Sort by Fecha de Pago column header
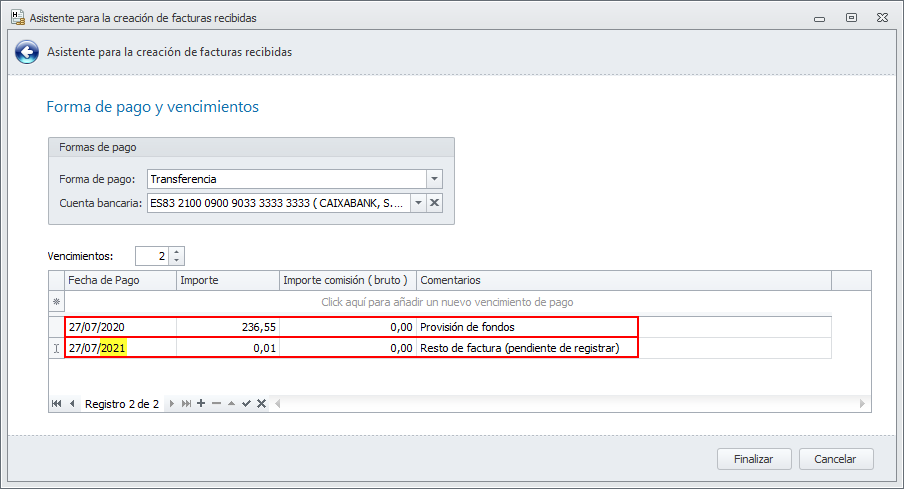This screenshot has height=489, width=904. [120, 280]
